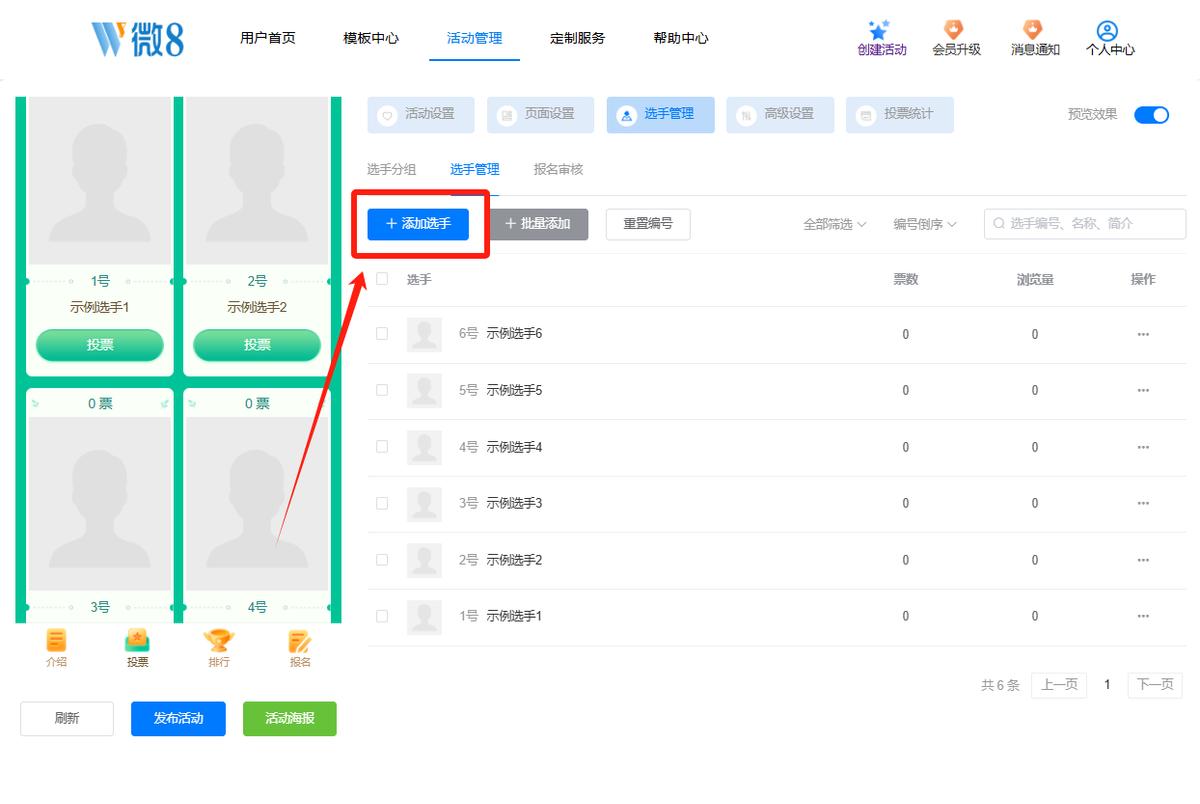Click the 创建活动 star icon
Screen dimensions: 1200x804
click(x=879, y=30)
